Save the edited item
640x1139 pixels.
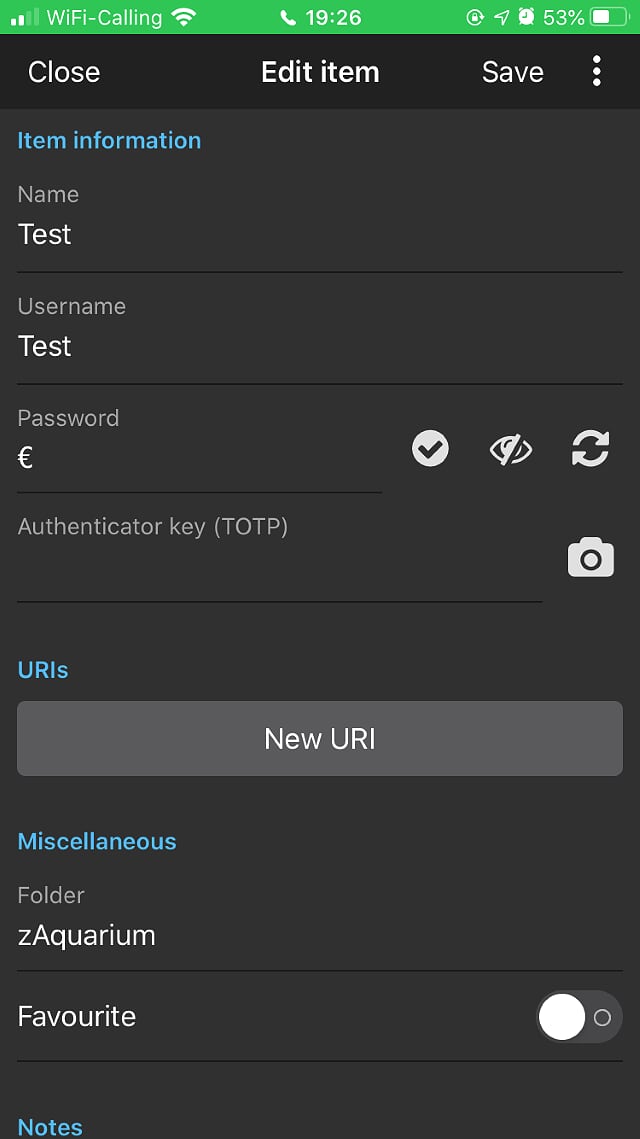coord(512,71)
